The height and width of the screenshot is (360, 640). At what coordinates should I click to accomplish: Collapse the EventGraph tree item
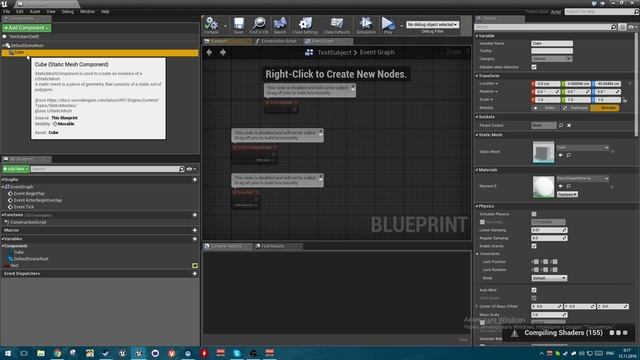pos(3,187)
